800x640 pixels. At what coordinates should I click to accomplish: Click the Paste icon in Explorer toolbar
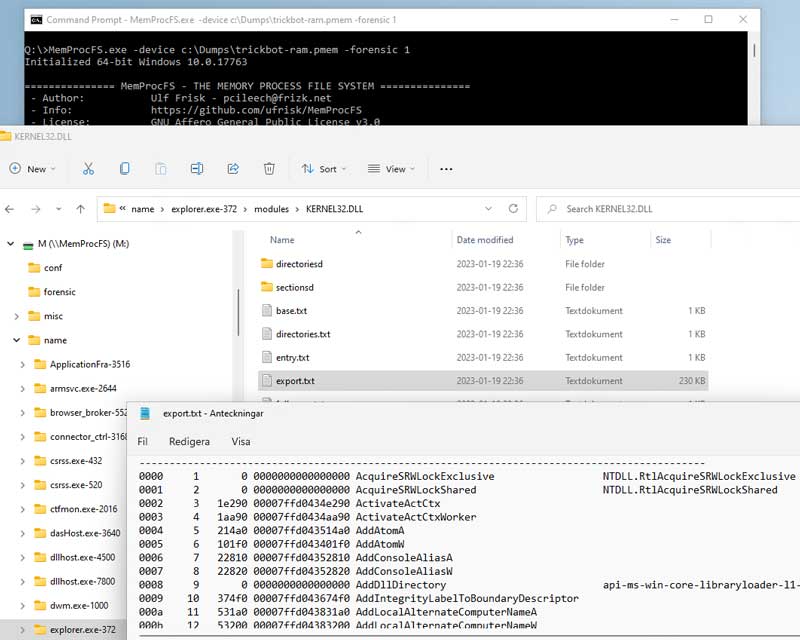tap(161, 169)
